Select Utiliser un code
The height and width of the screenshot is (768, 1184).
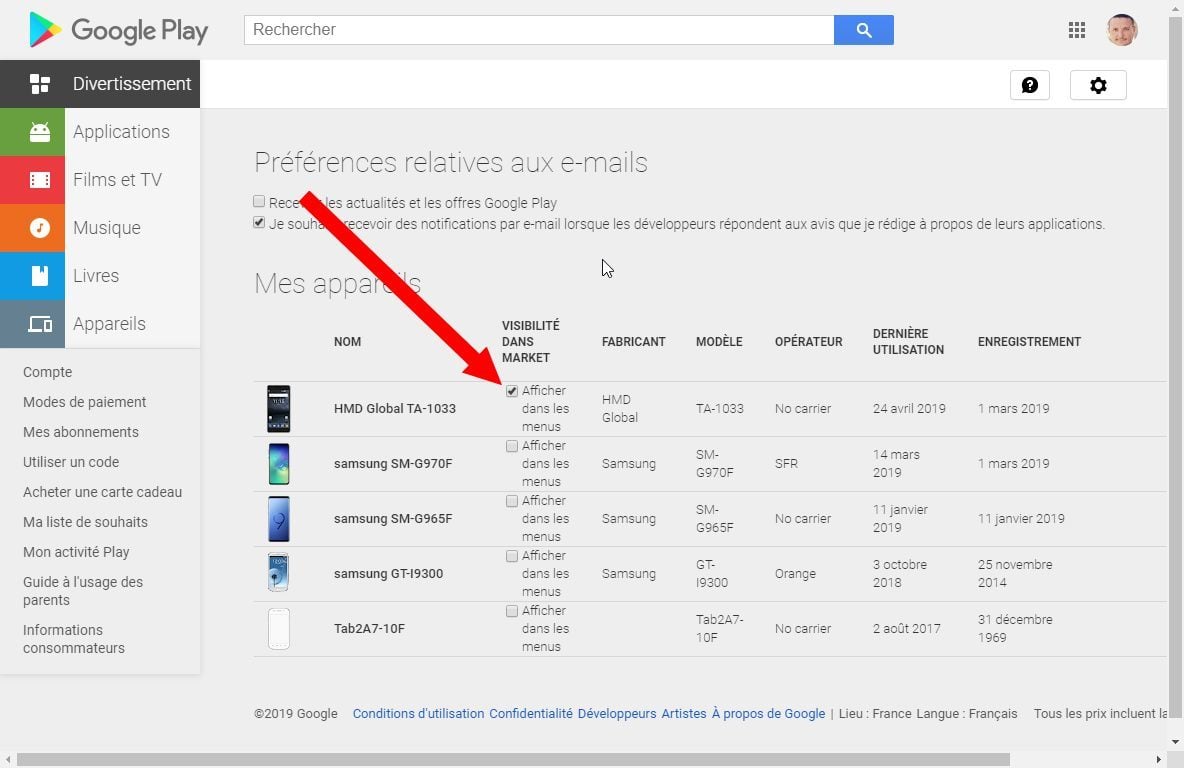pos(71,462)
